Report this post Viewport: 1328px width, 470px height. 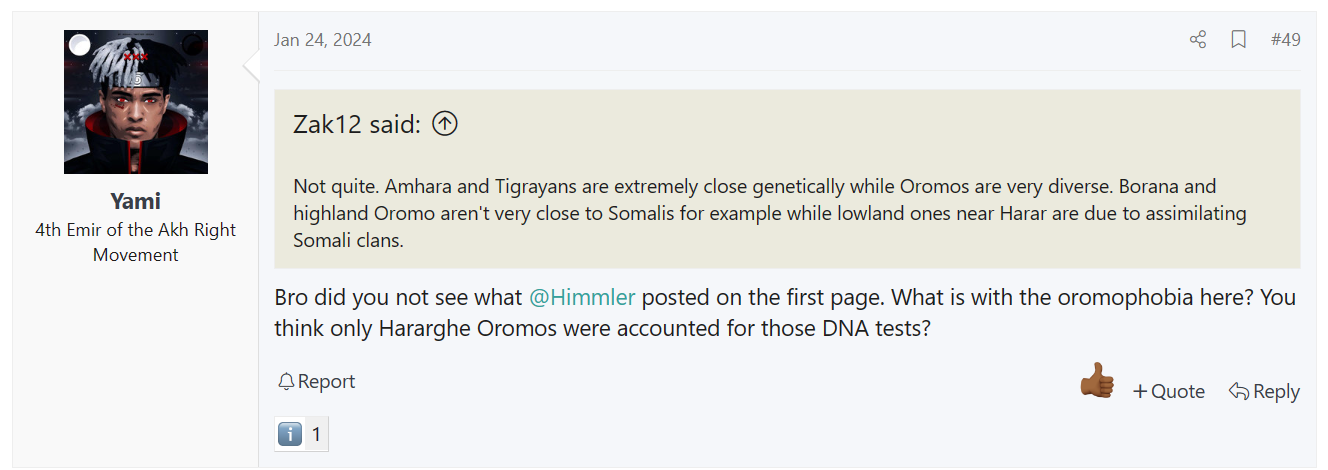[x=316, y=382]
